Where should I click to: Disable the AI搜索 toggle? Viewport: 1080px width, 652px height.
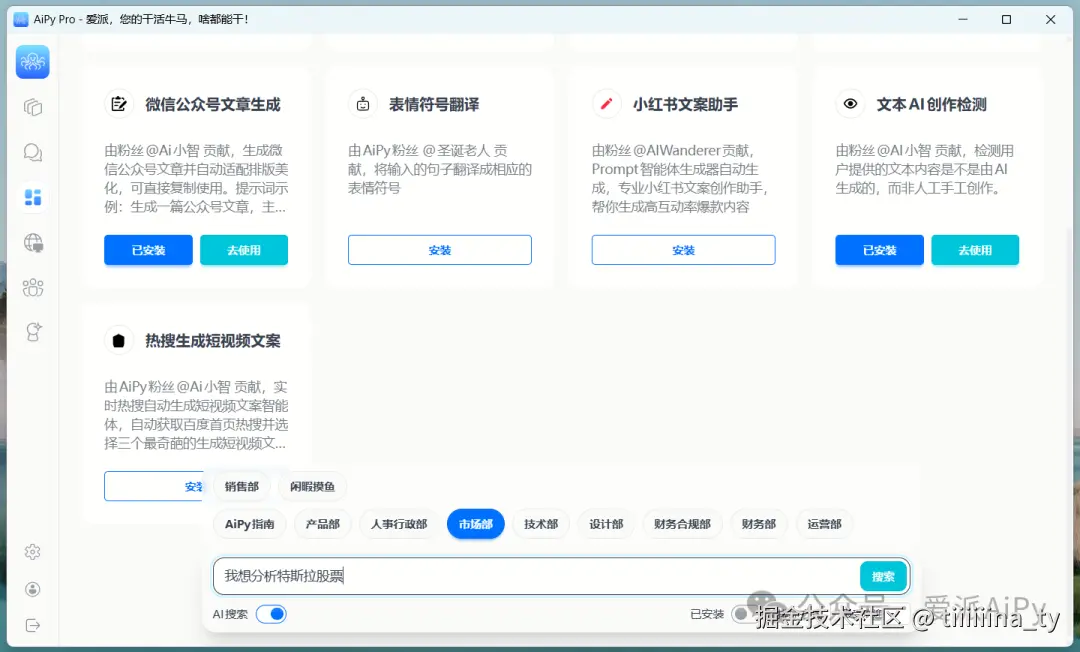272,613
